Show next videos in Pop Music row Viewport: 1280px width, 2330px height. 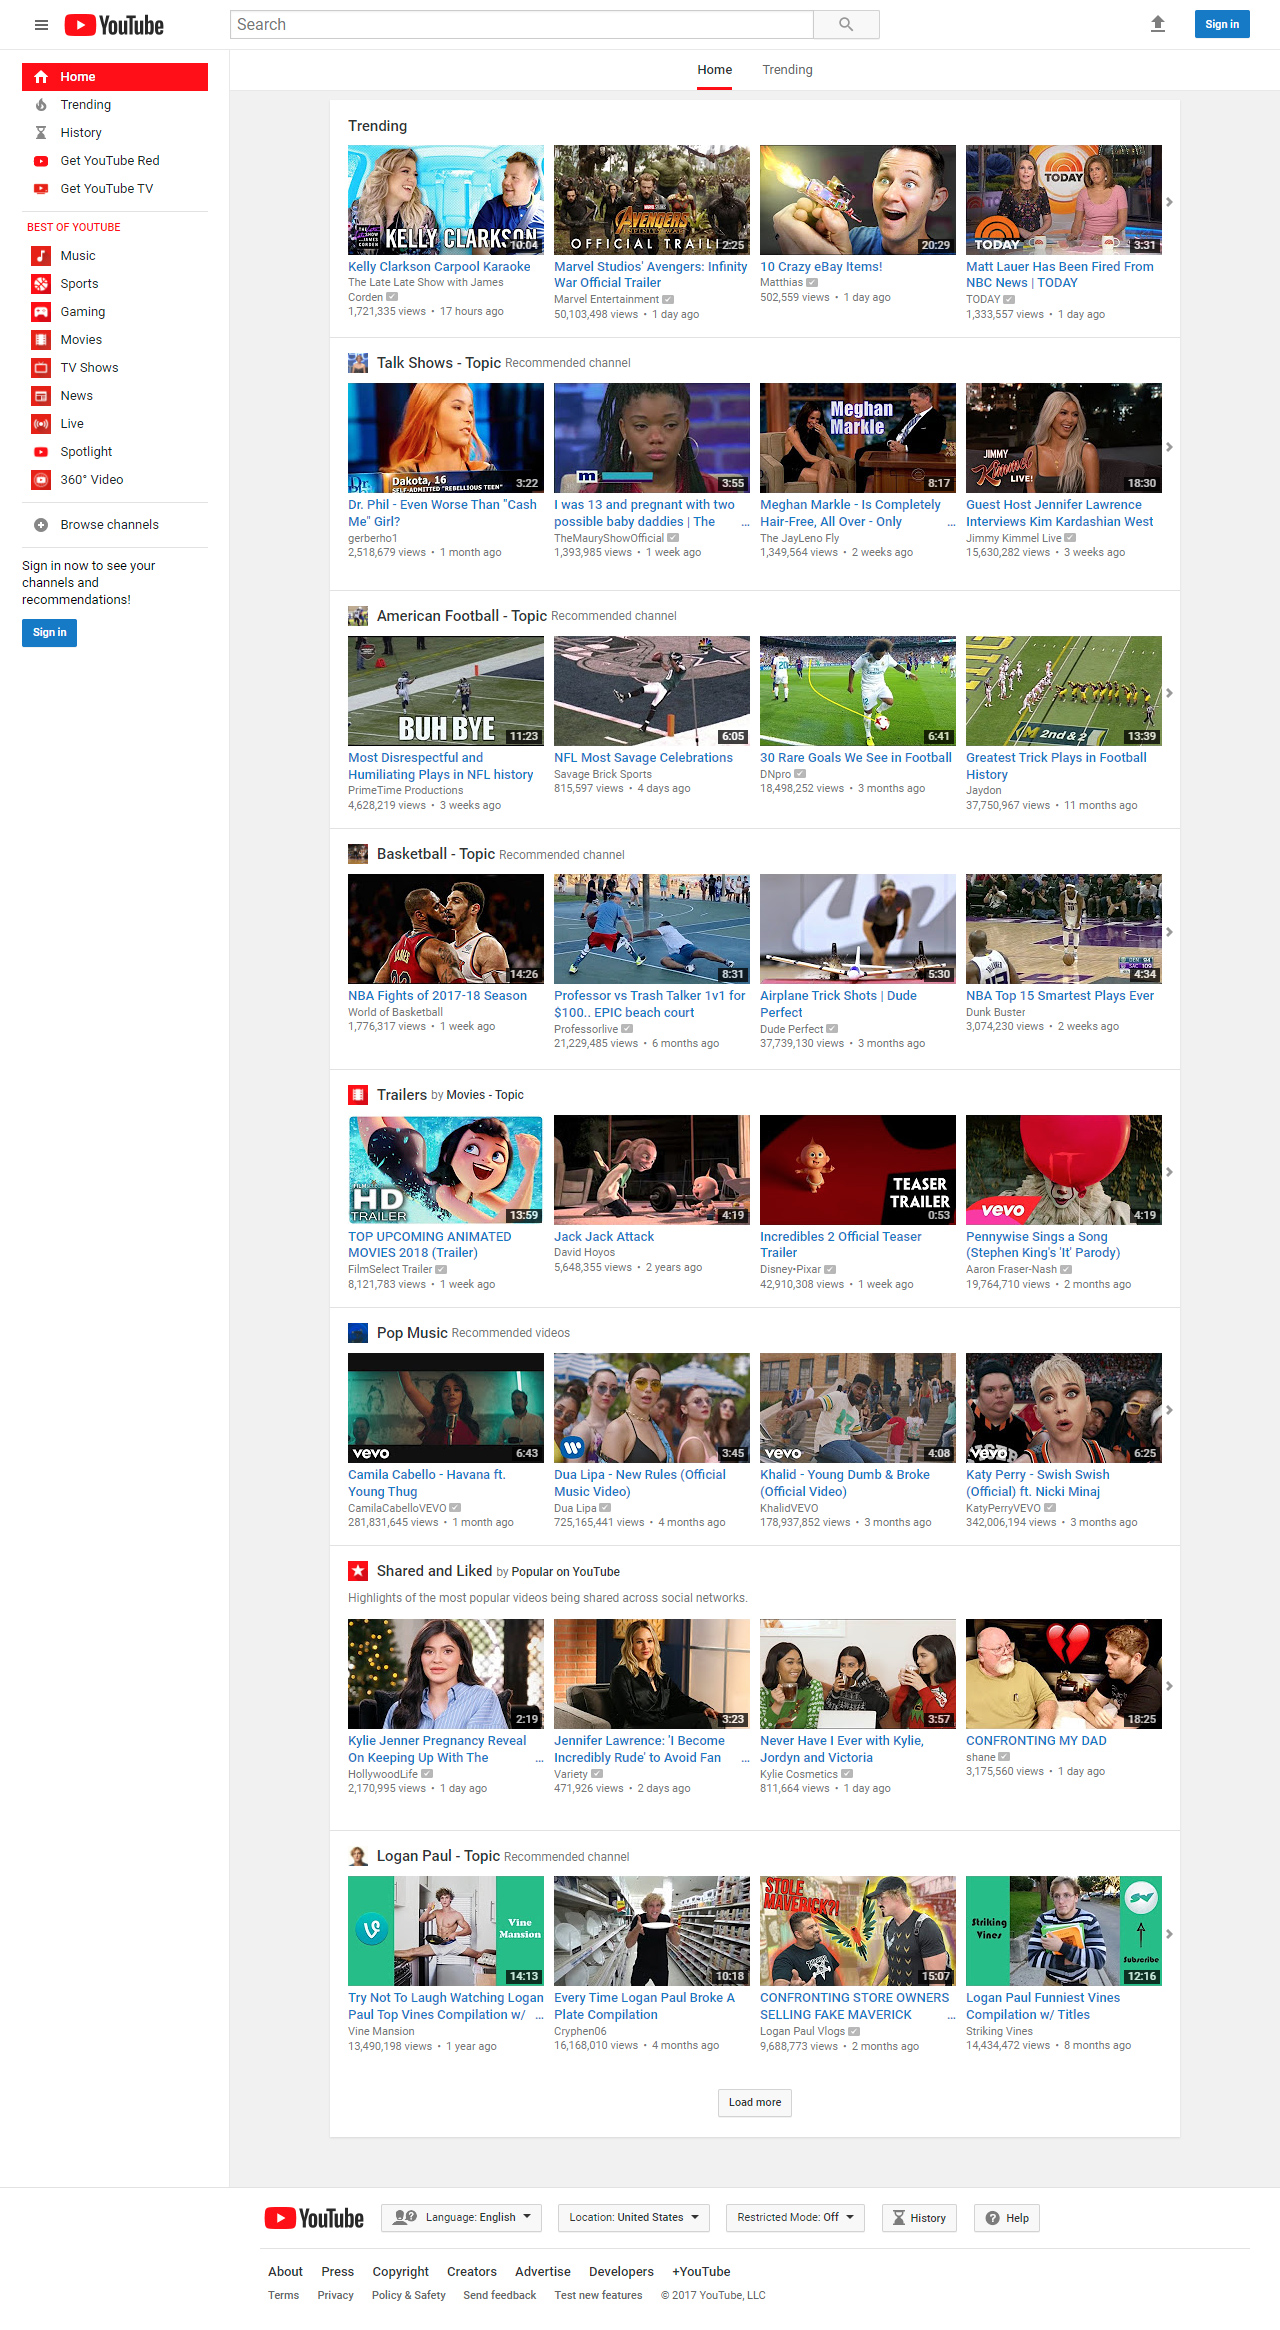tap(1169, 1410)
